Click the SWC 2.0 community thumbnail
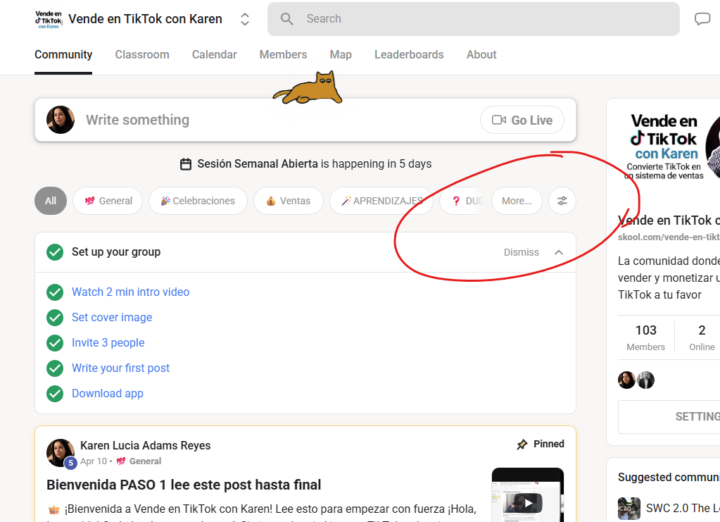720x522 pixels. coord(629,508)
